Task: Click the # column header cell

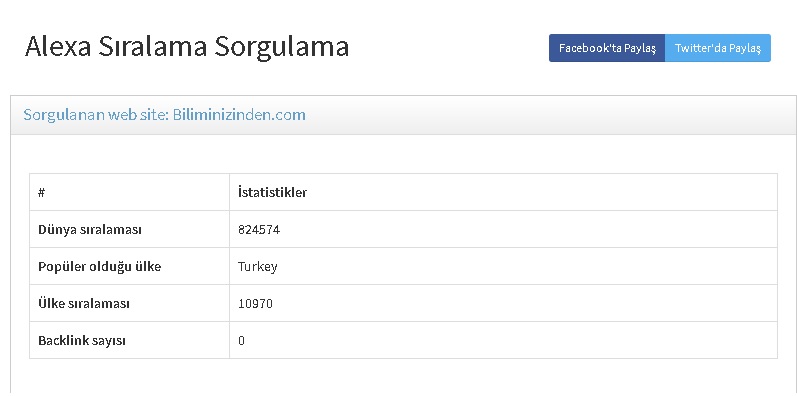Action: pos(129,192)
